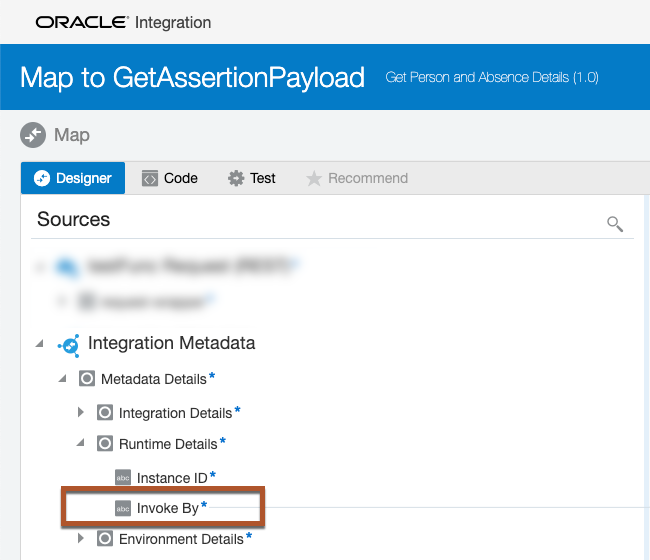Viewport: 650px width, 560px height.
Task: Collapse the Integration Metadata tree node
Action: point(40,344)
